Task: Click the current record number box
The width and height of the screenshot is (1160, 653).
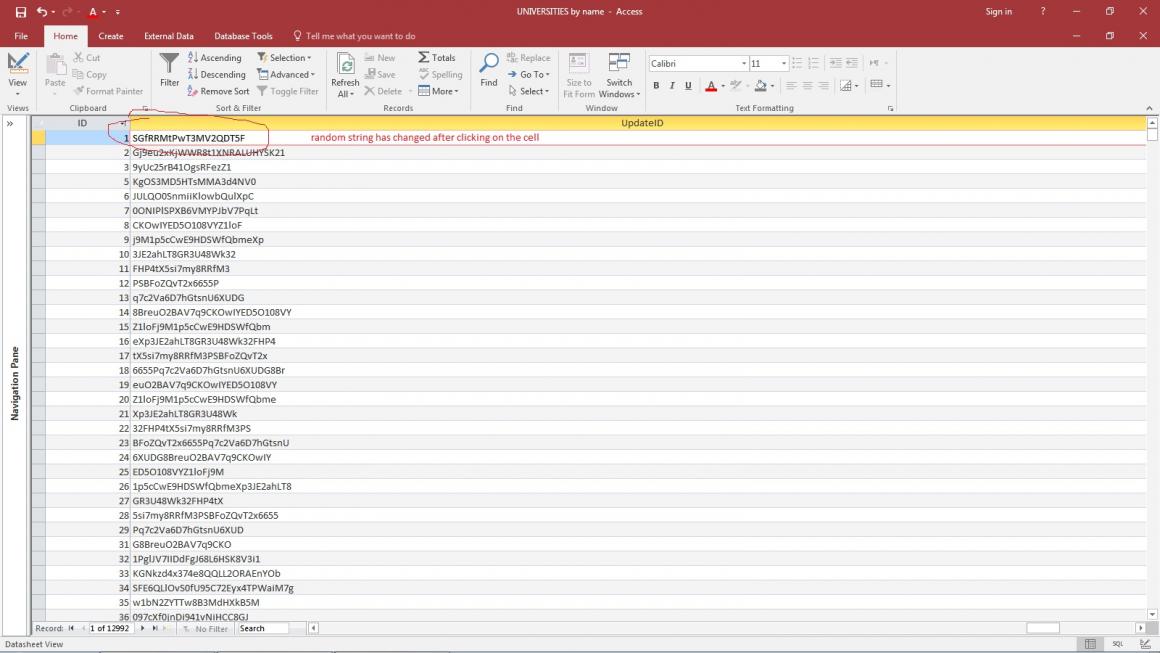Action: pyautogui.click(x=111, y=629)
